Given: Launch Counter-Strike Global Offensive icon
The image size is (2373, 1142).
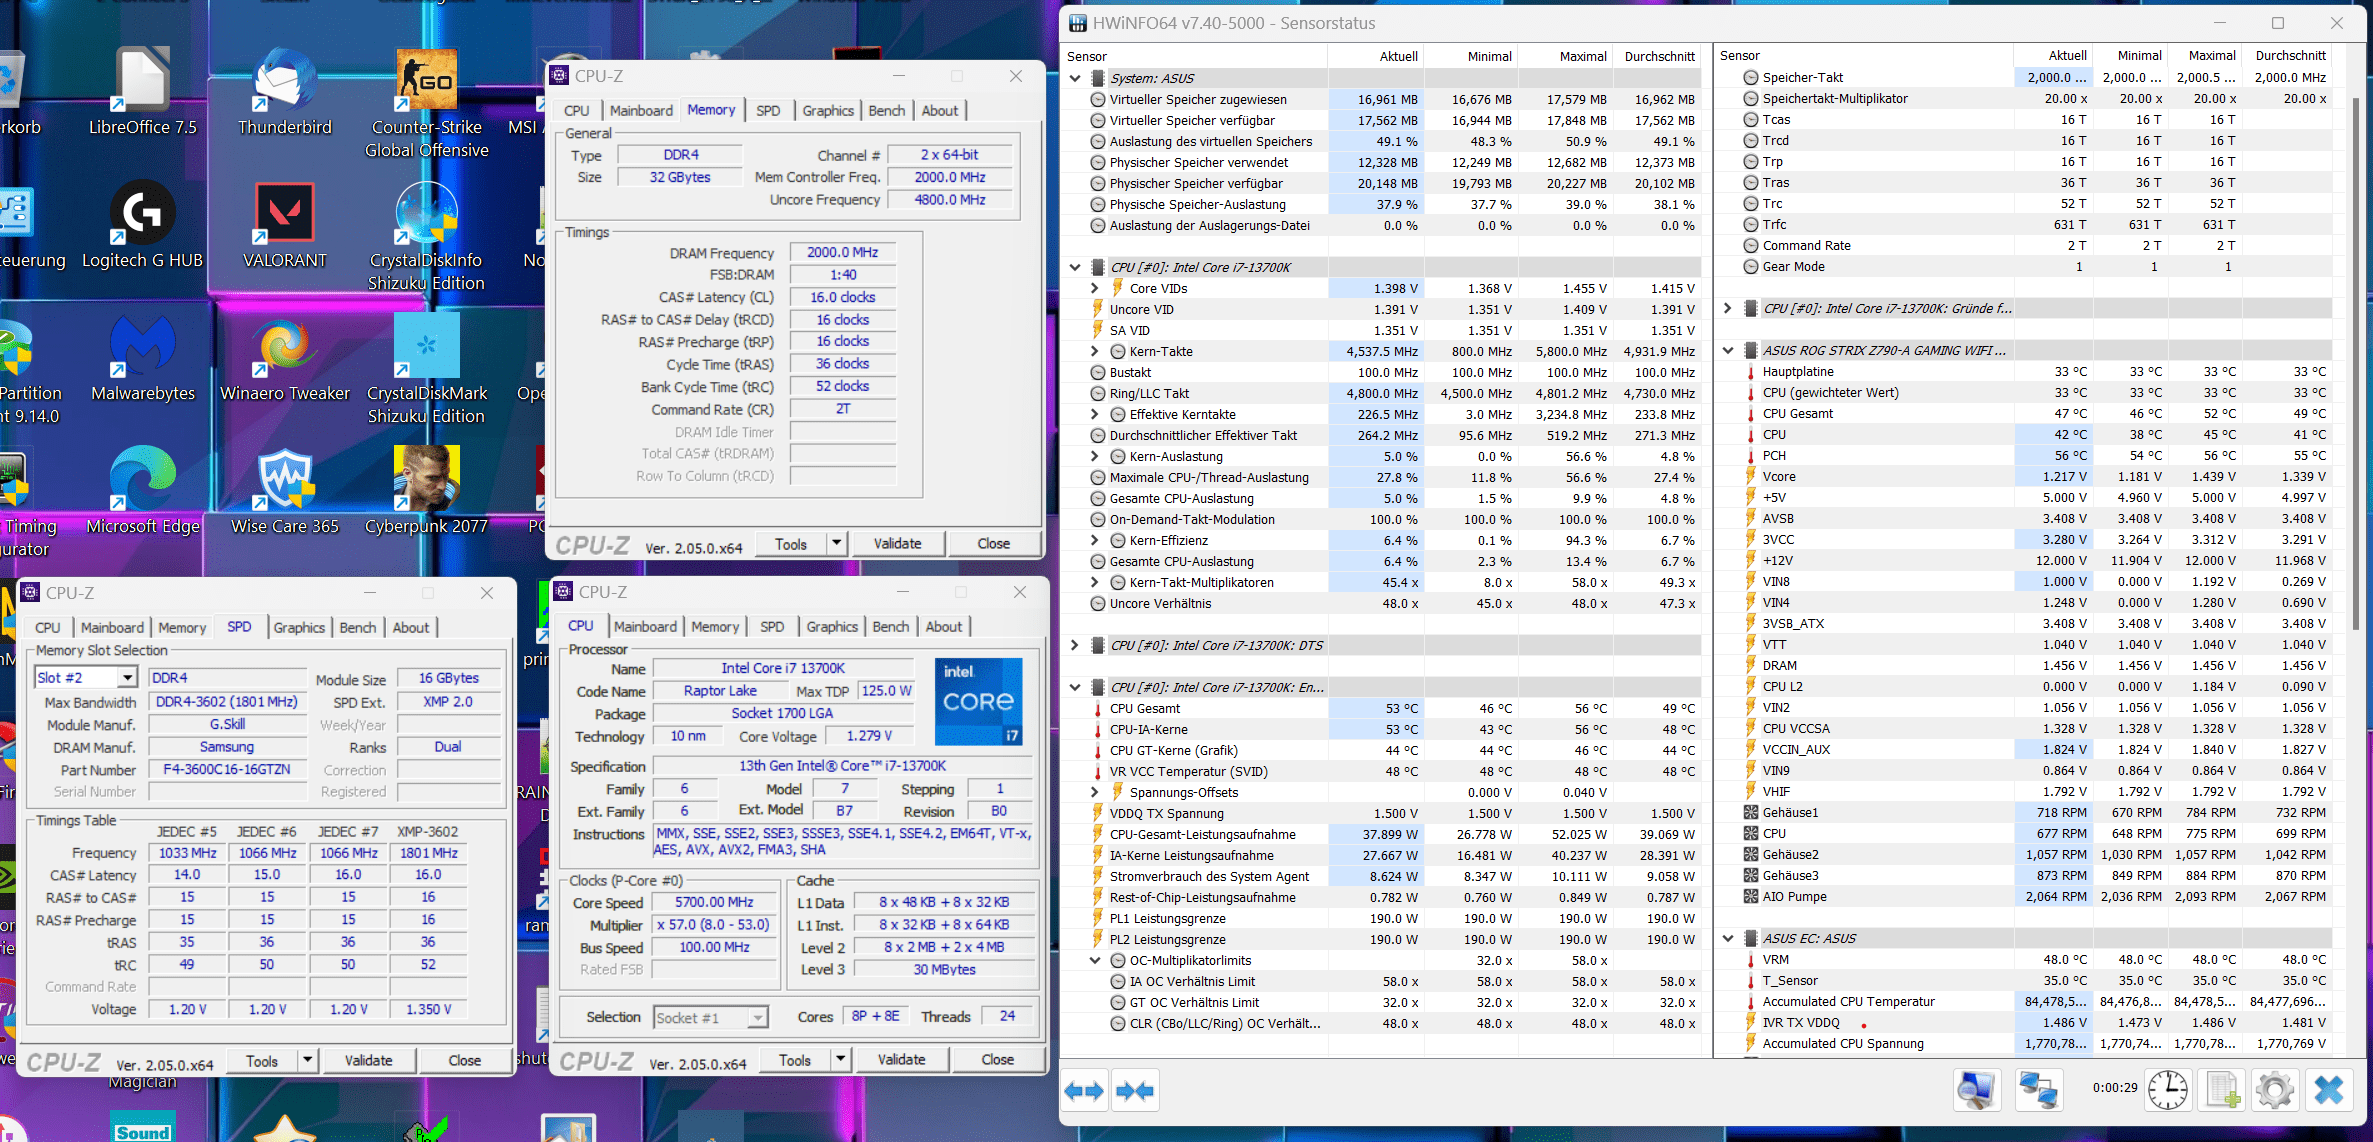Looking at the screenshot, I should [427, 103].
